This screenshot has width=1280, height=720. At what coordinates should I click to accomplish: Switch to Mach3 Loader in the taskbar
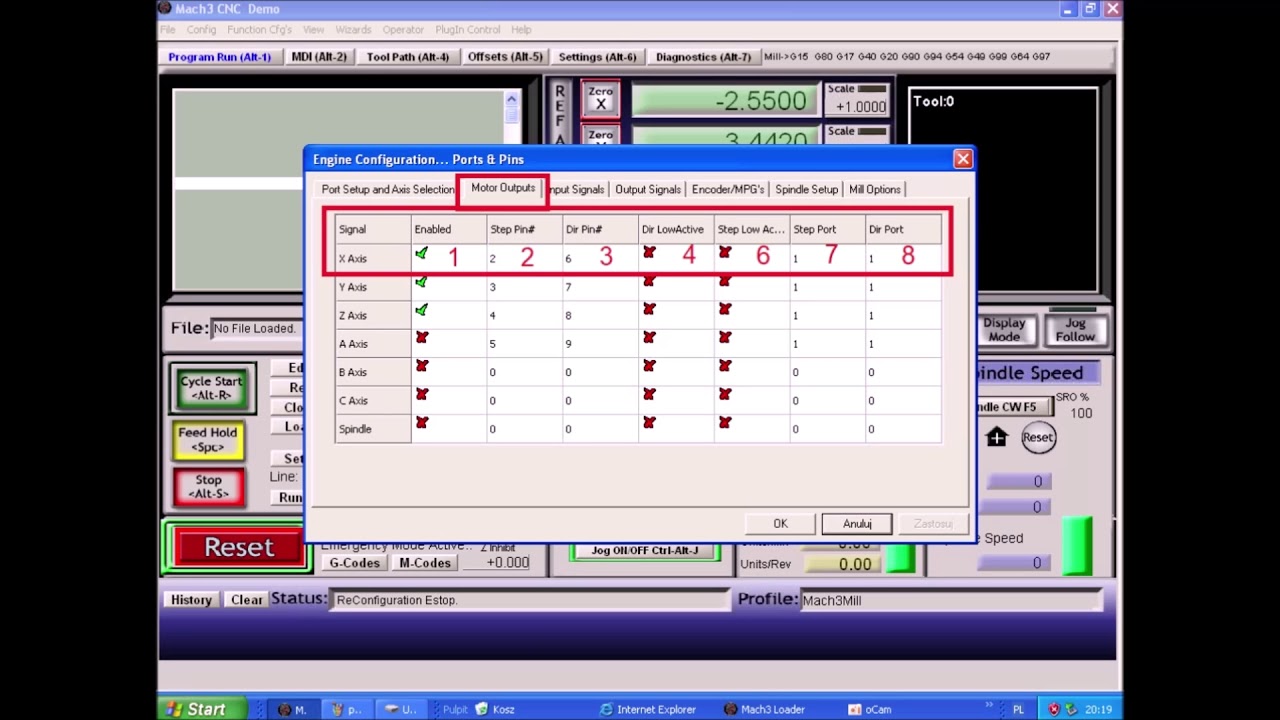[x=764, y=709]
